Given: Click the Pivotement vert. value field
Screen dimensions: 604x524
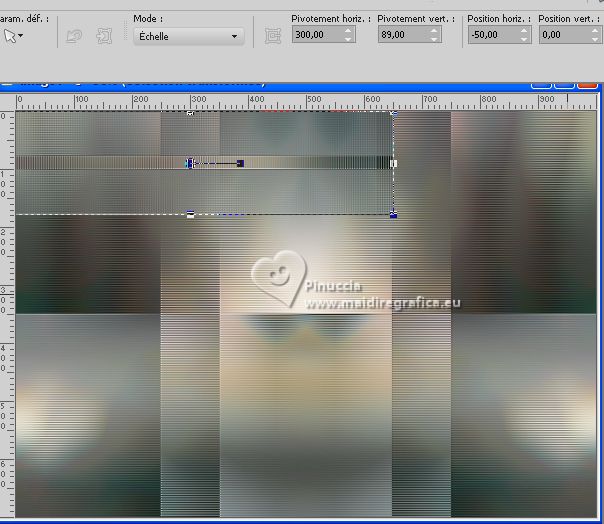Looking at the screenshot, I should click(403, 35).
